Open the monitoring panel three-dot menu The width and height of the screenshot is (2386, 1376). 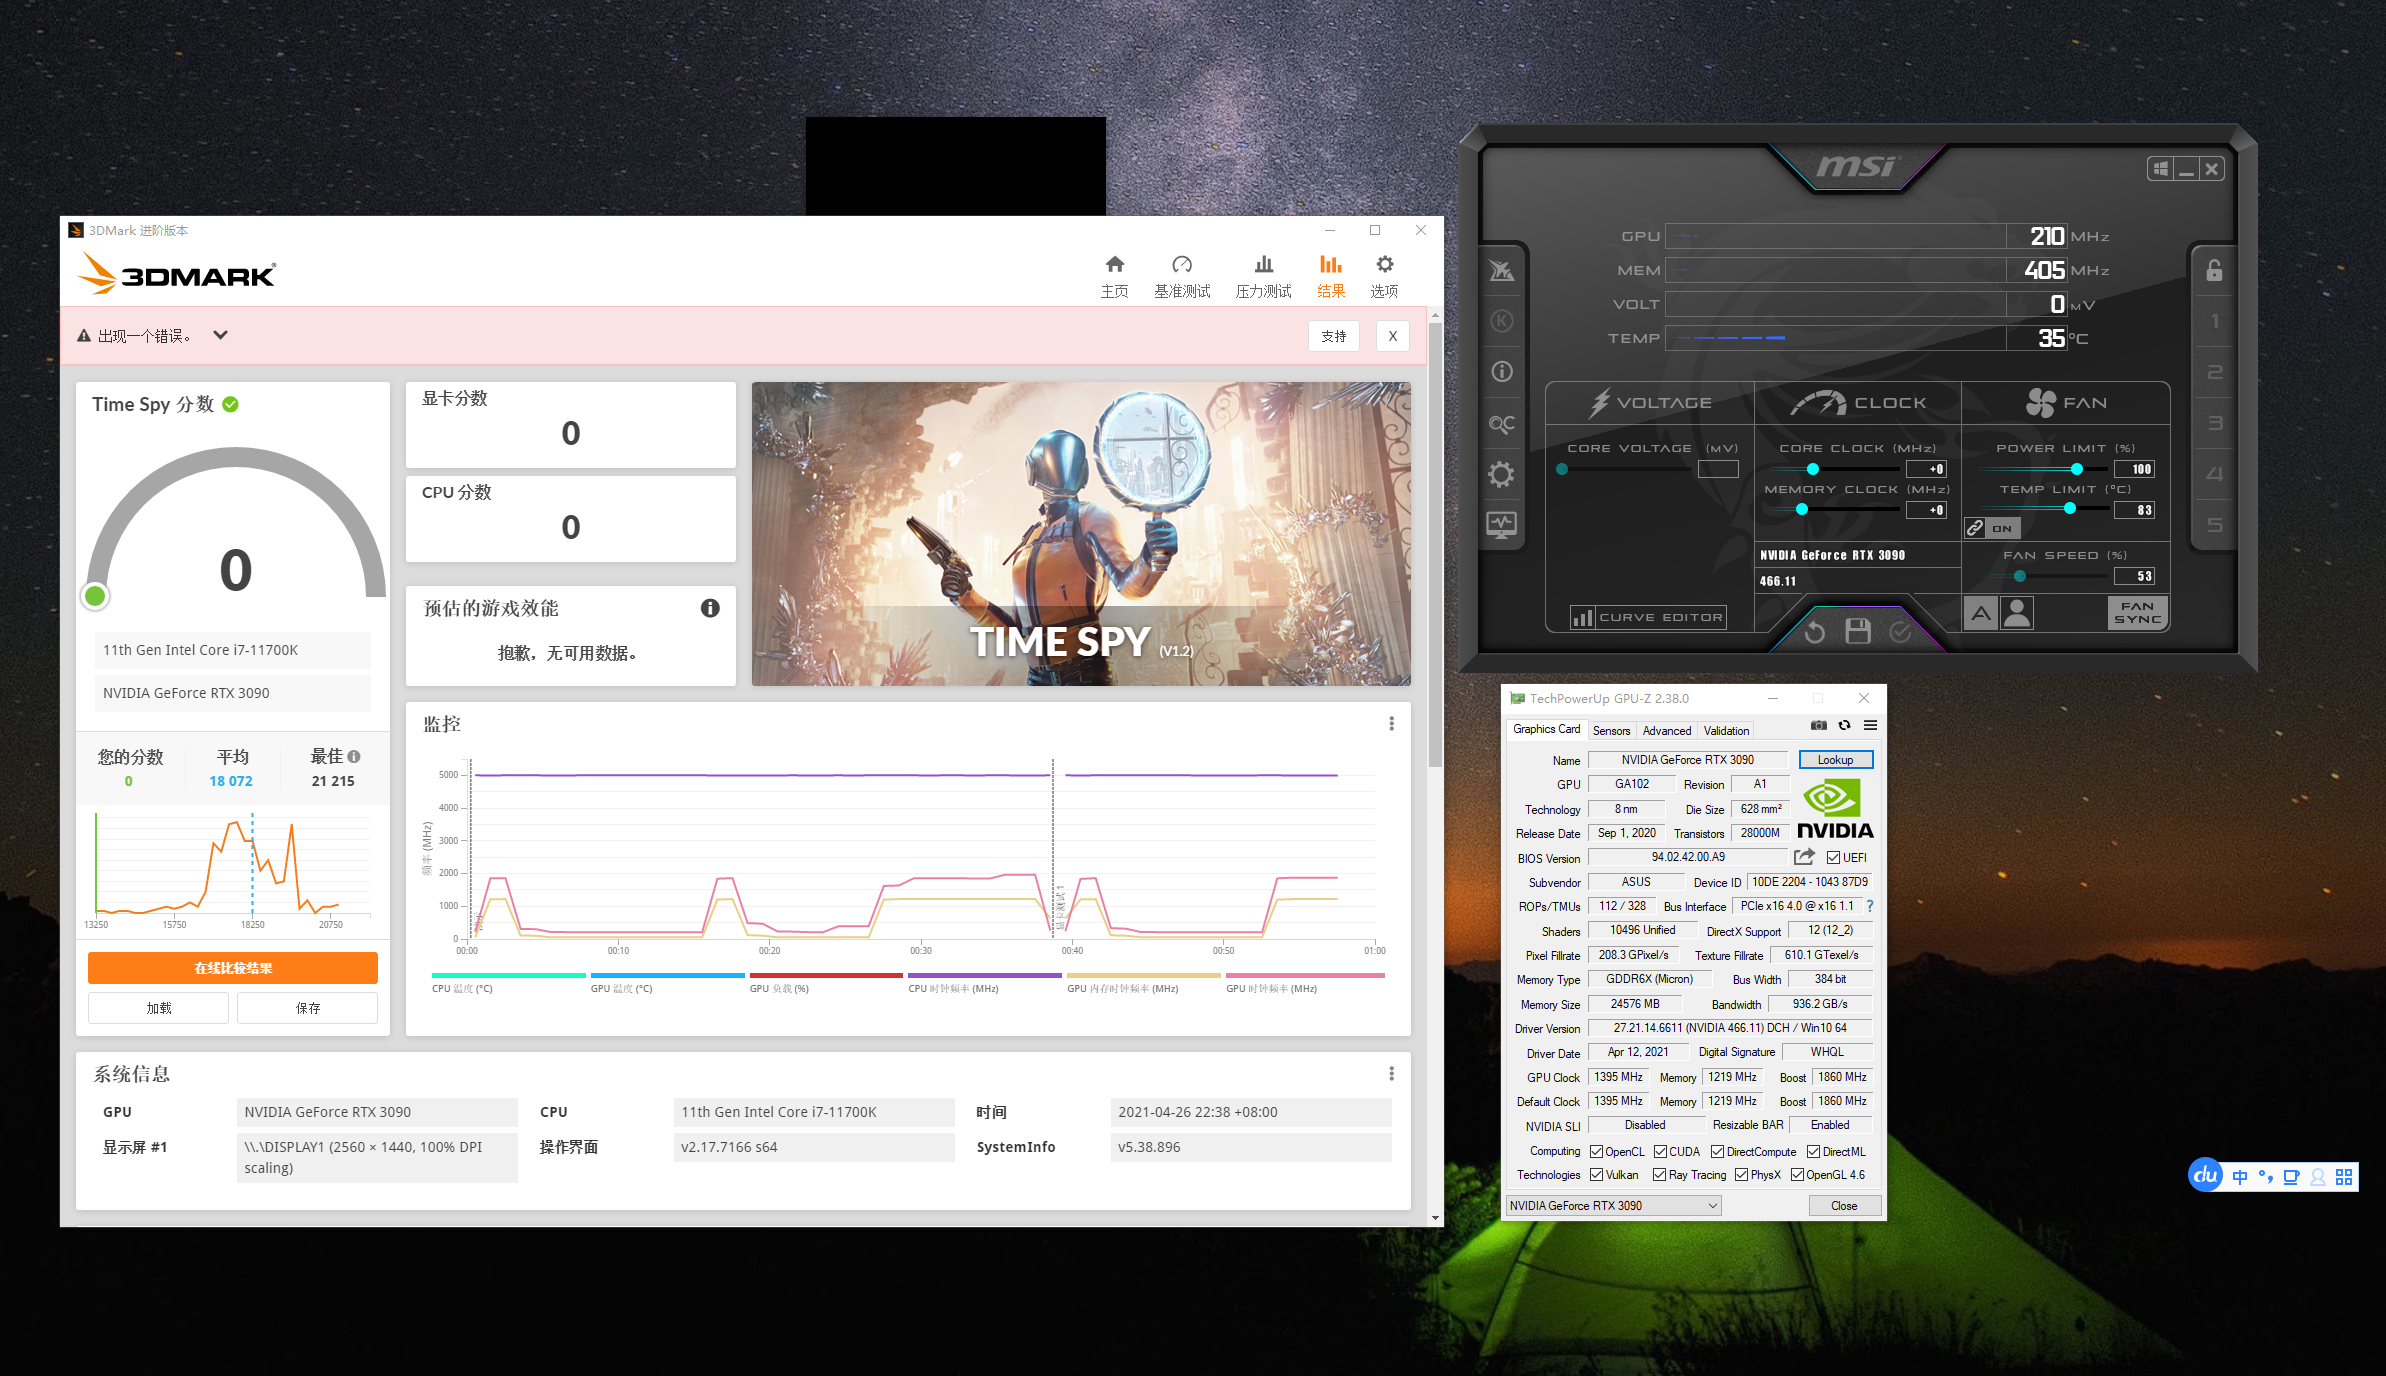[1391, 724]
